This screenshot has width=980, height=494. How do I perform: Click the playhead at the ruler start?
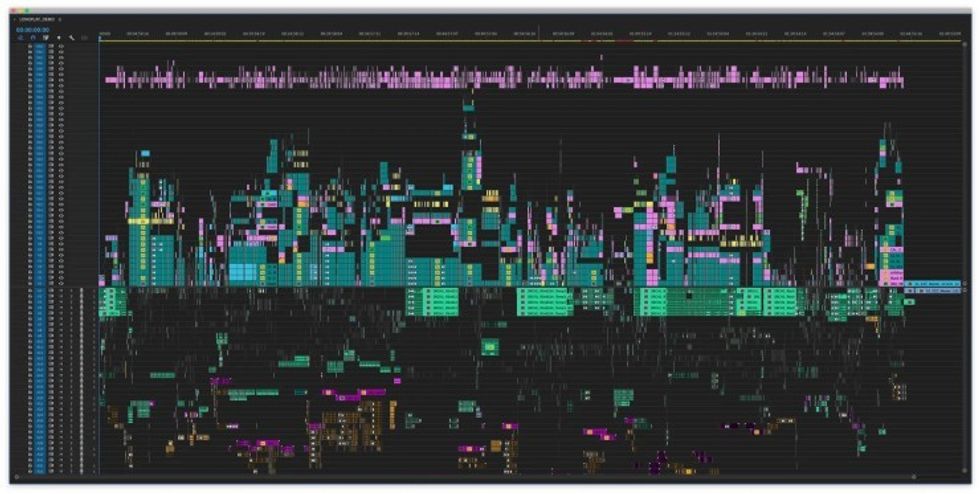[x=99, y=38]
